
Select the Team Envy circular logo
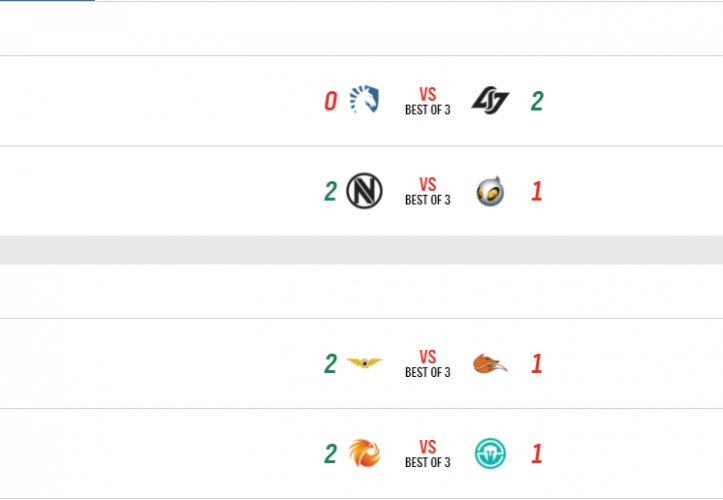pos(364,191)
